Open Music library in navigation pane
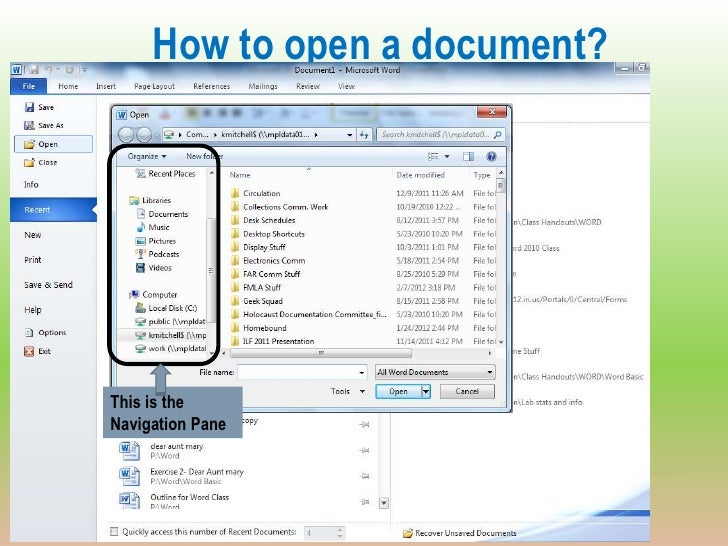 (153, 228)
